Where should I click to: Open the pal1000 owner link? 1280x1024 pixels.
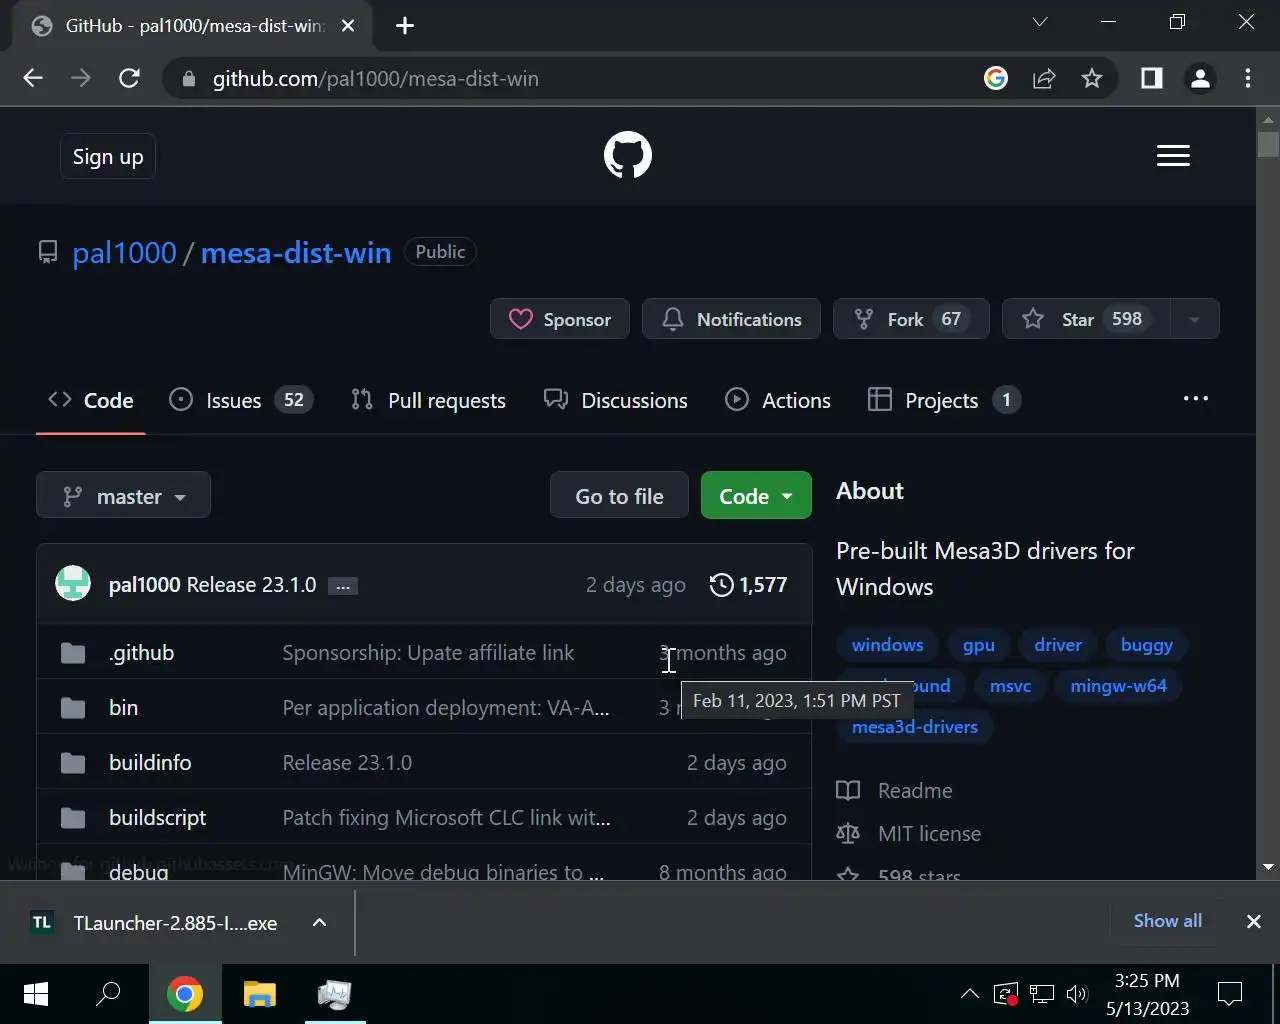[x=124, y=253]
